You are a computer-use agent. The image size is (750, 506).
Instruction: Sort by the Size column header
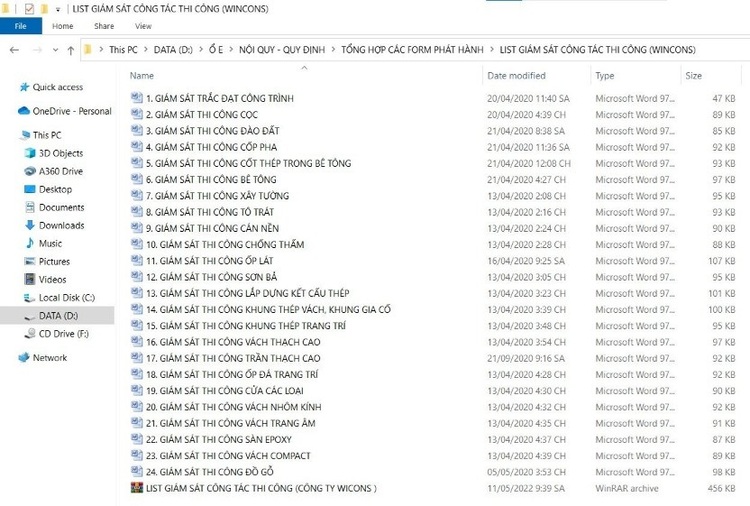point(694,76)
